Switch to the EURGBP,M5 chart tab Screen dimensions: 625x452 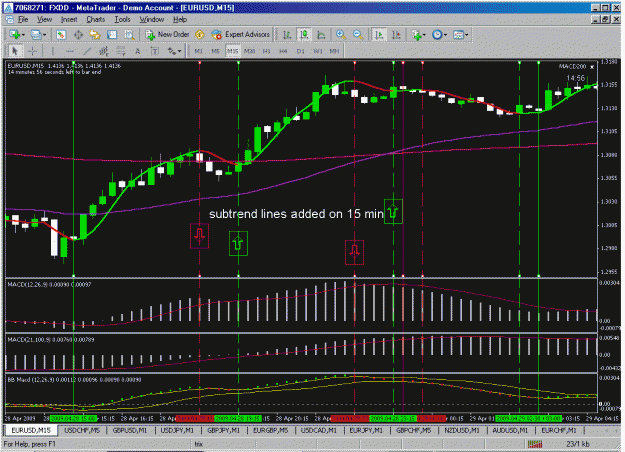(271, 430)
